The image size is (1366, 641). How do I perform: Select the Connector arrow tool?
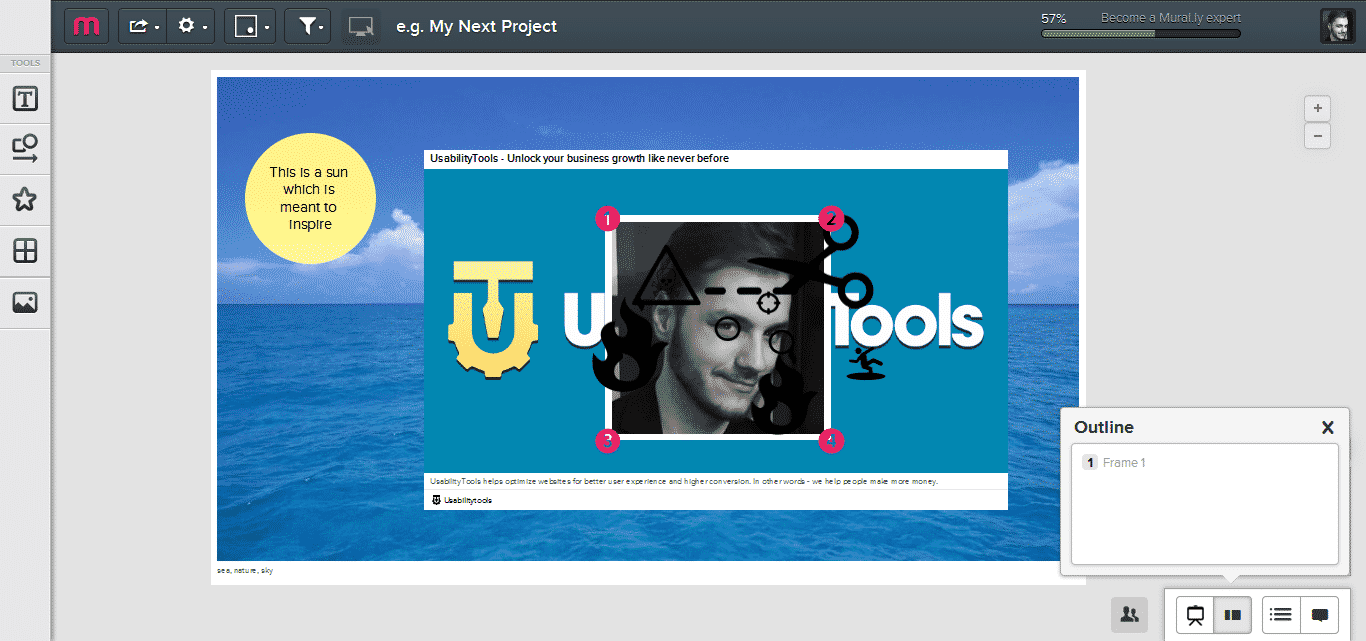click(x=25, y=148)
